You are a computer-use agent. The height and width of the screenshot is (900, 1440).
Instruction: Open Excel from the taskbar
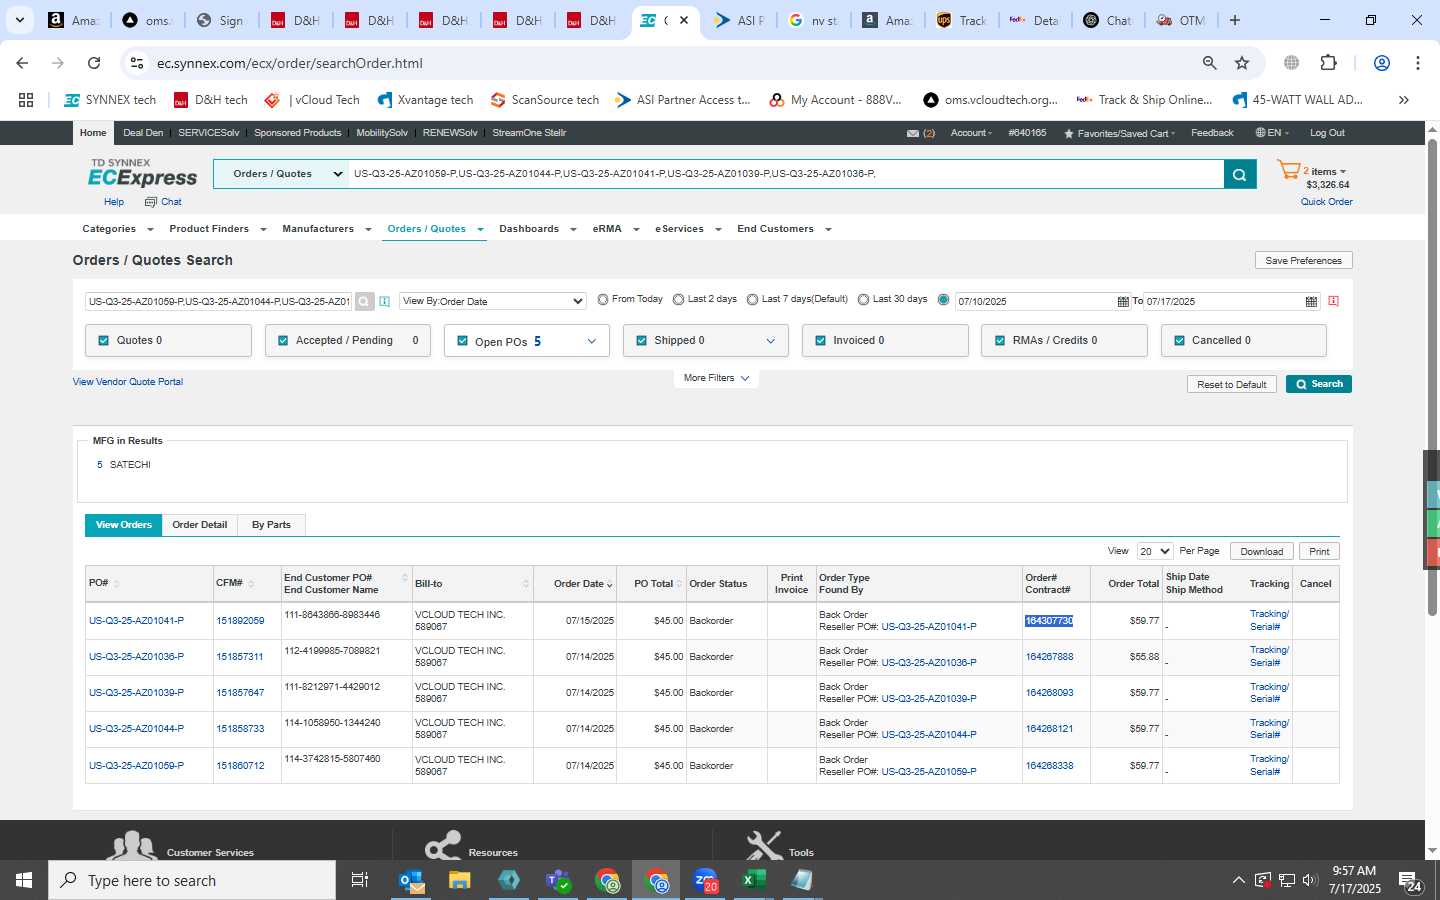754,880
